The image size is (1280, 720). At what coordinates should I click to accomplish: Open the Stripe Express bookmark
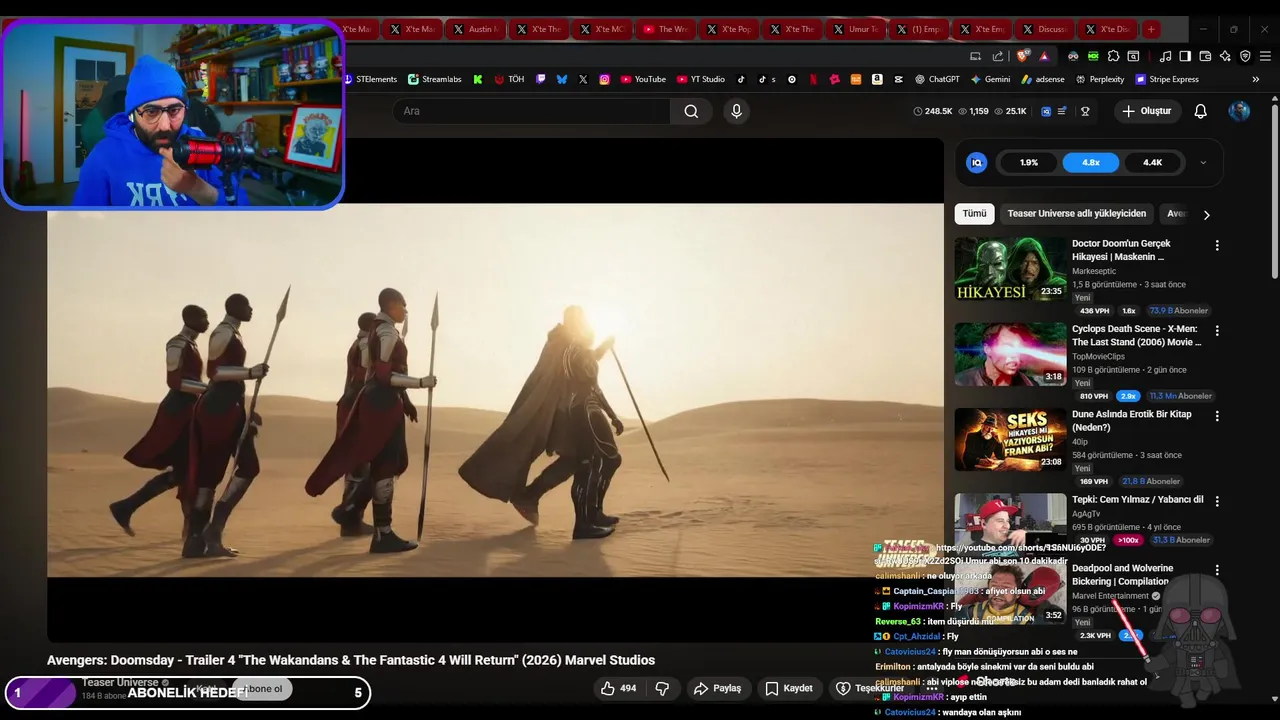pyautogui.click(x=1166, y=79)
